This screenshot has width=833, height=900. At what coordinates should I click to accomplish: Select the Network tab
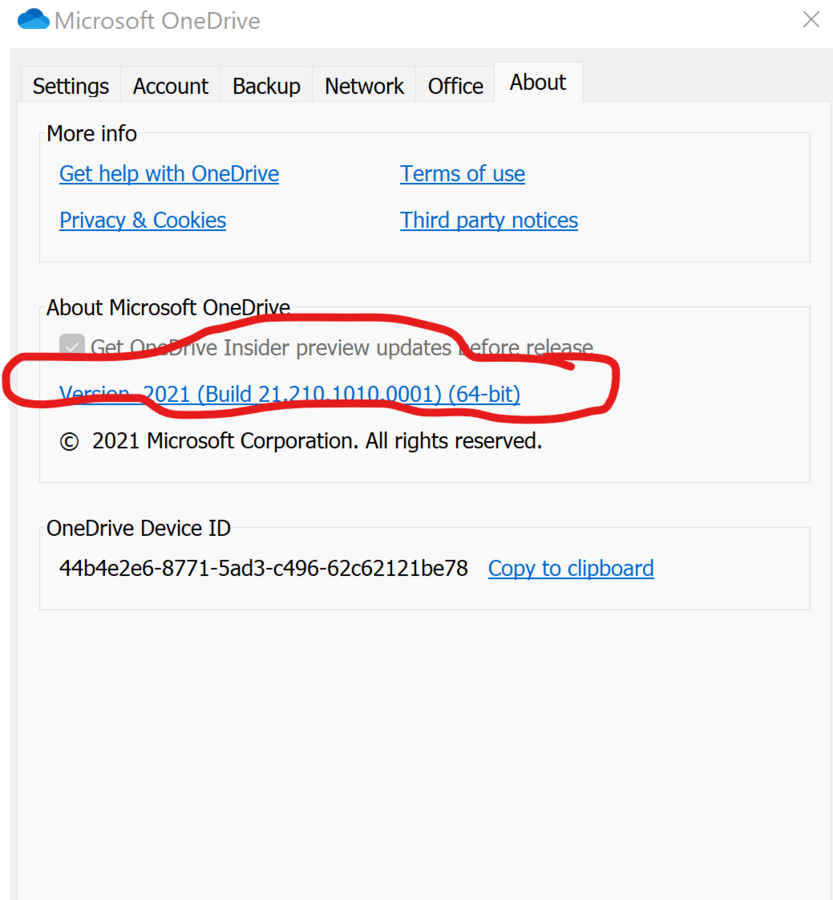[364, 86]
